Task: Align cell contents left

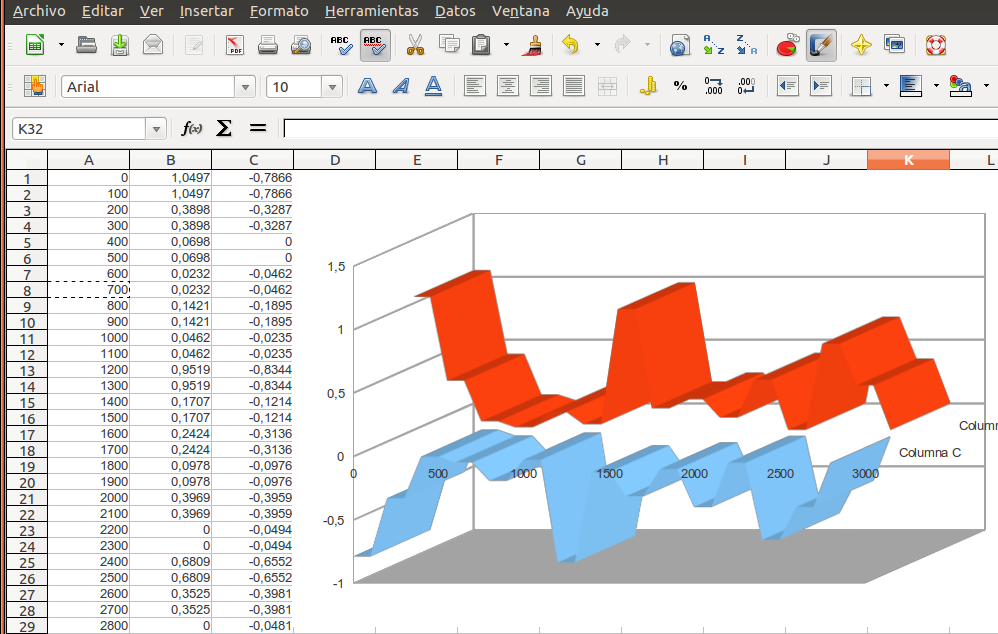Action: (x=474, y=86)
